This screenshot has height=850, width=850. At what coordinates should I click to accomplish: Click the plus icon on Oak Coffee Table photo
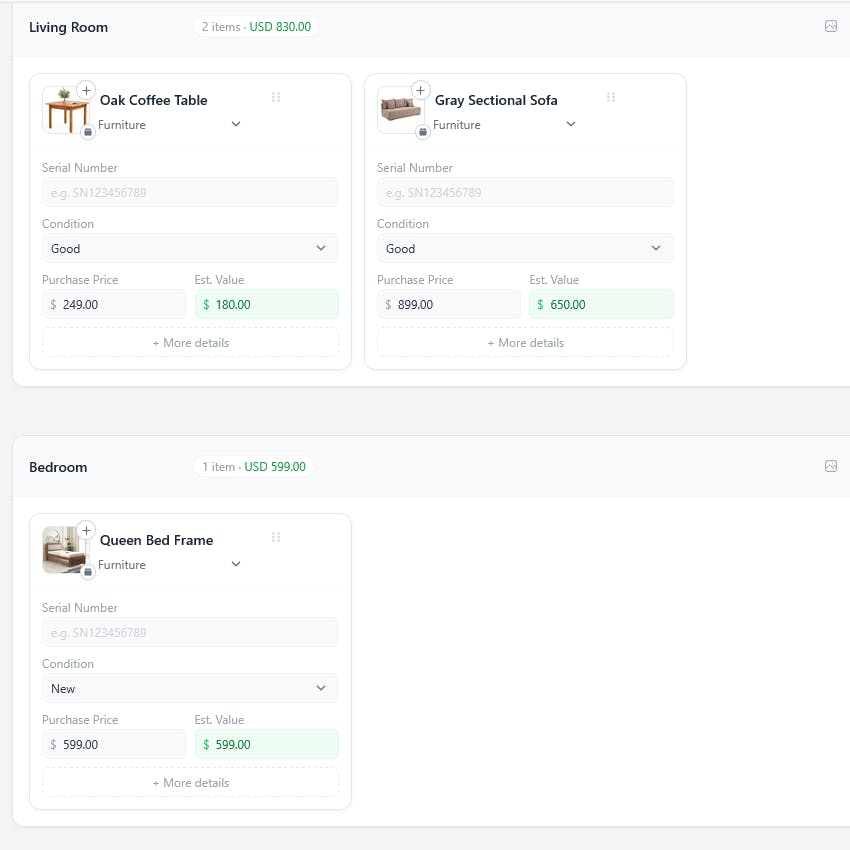(x=86, y=90)
